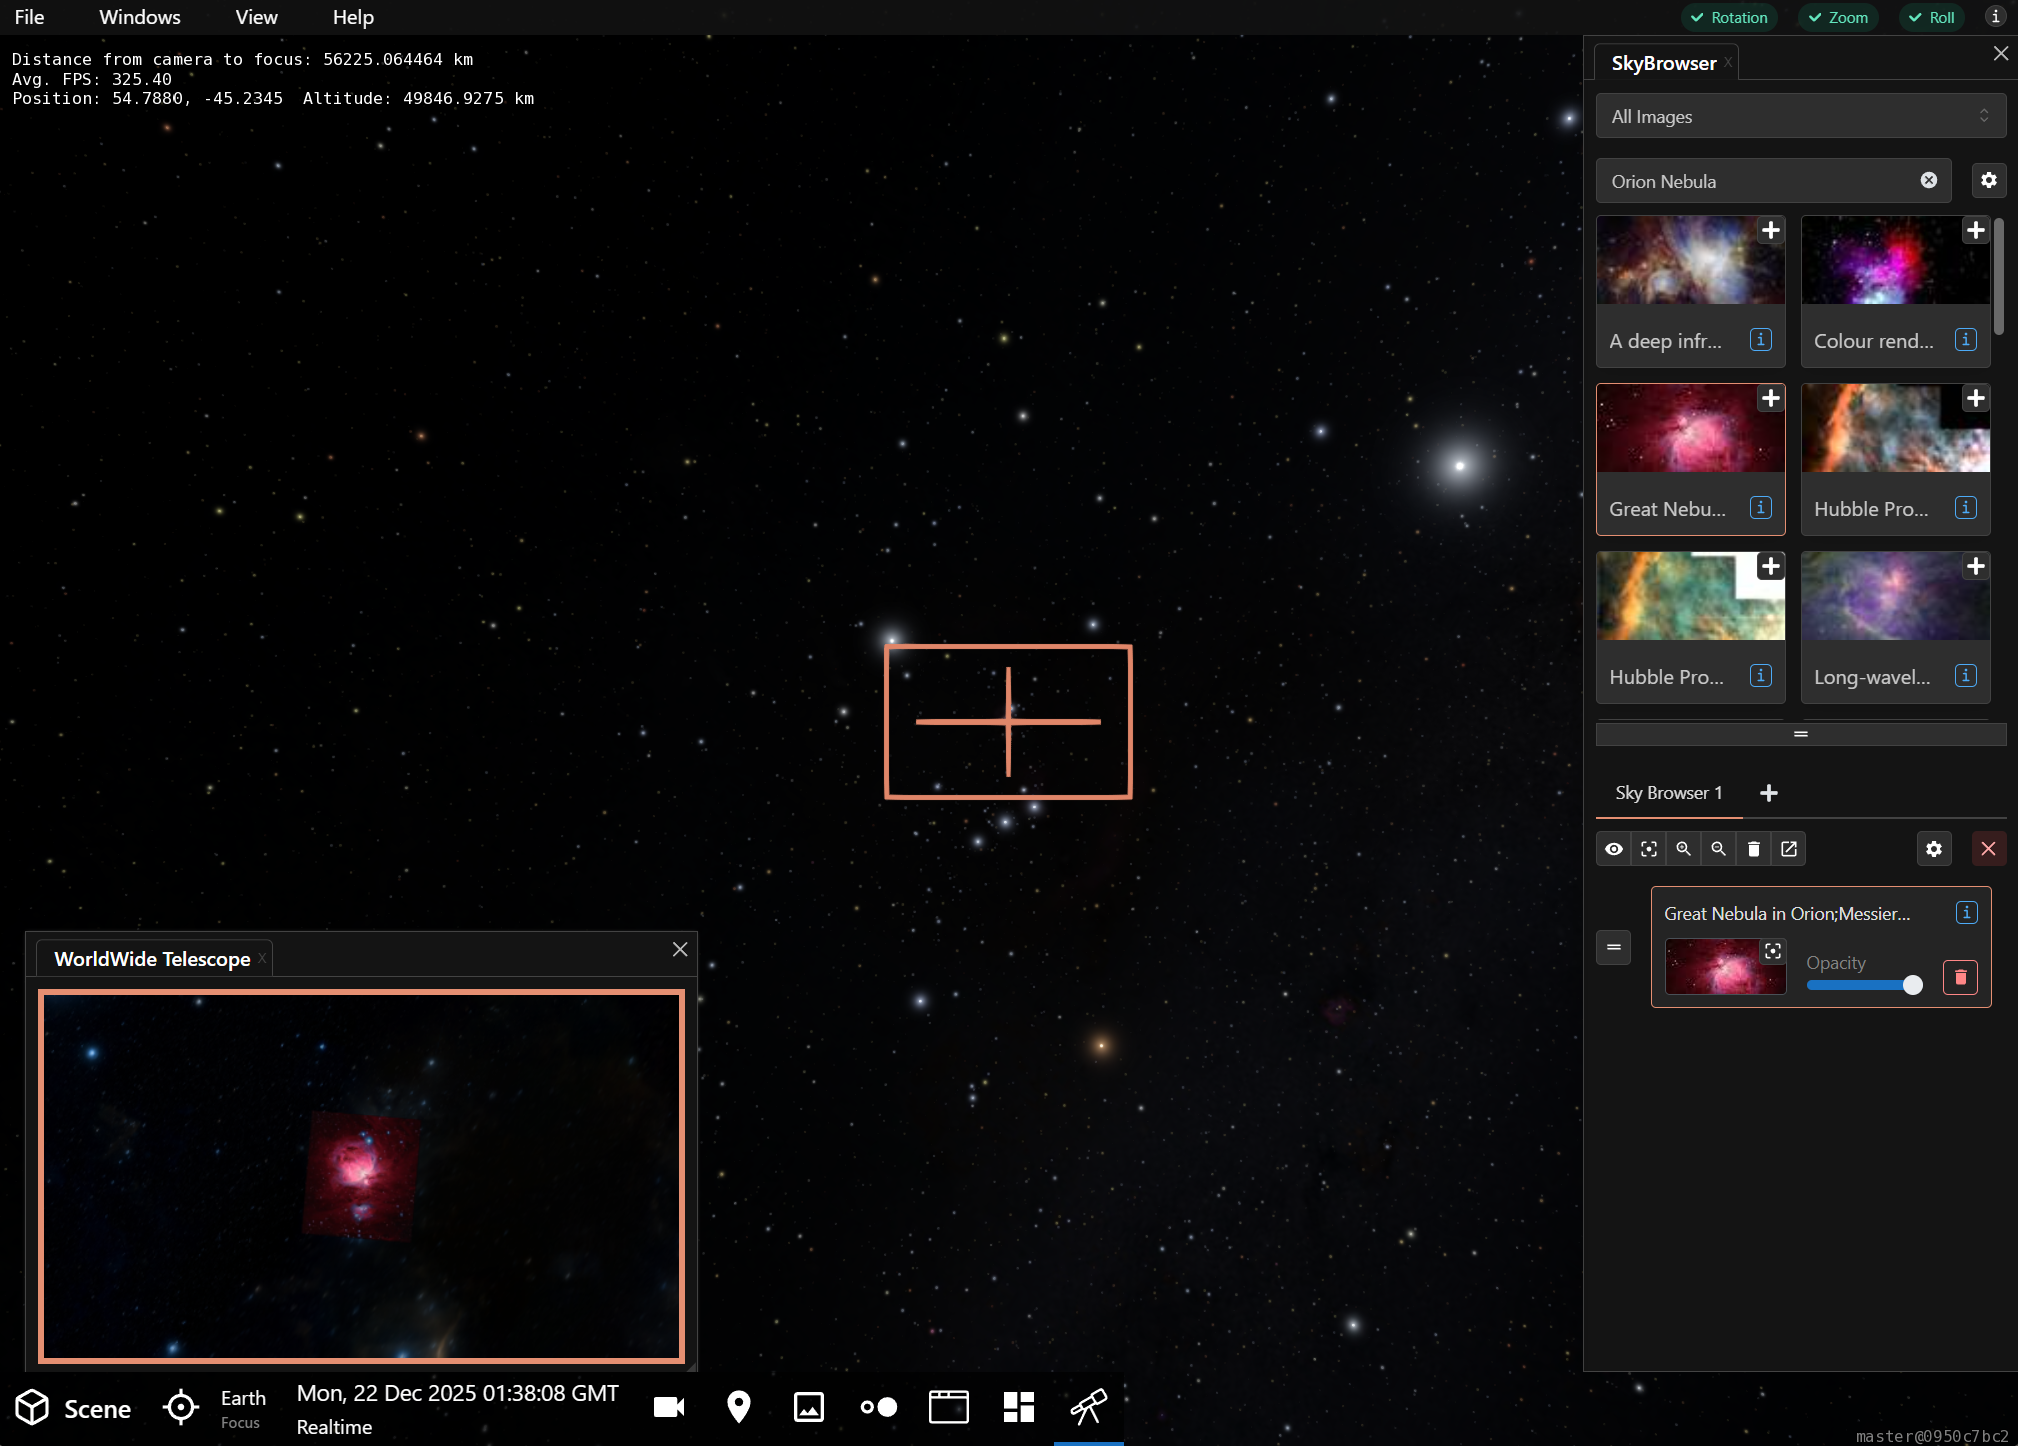
Task: Adjust the Opacity slider
Action: tap(1864, 985)
